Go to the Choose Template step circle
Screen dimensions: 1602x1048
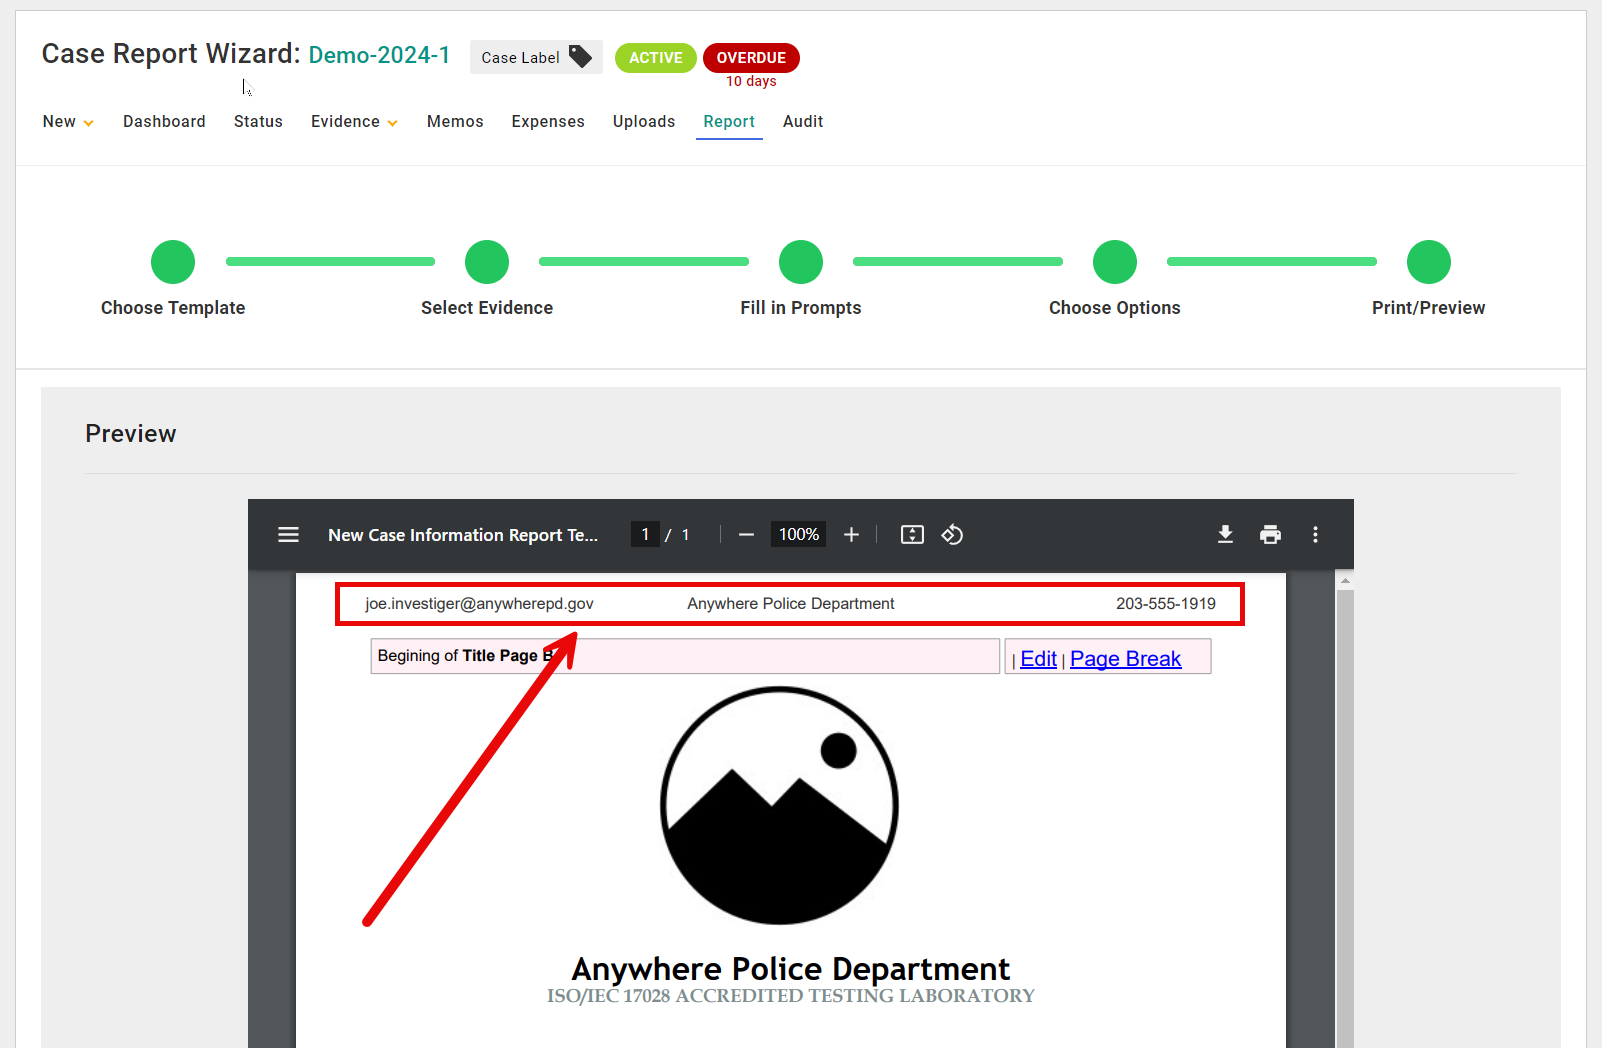(x=173, y=262)
